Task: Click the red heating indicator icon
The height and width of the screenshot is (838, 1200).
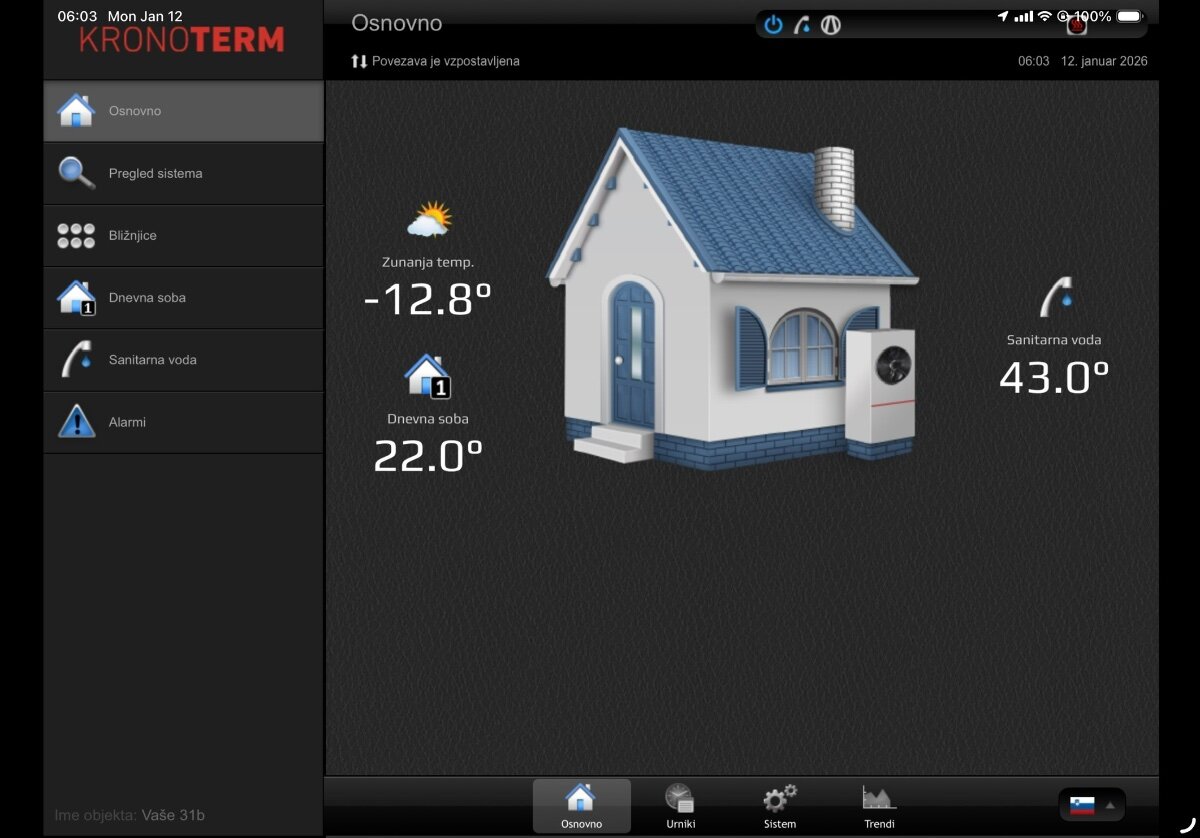Action: (x=1077, y=27)
